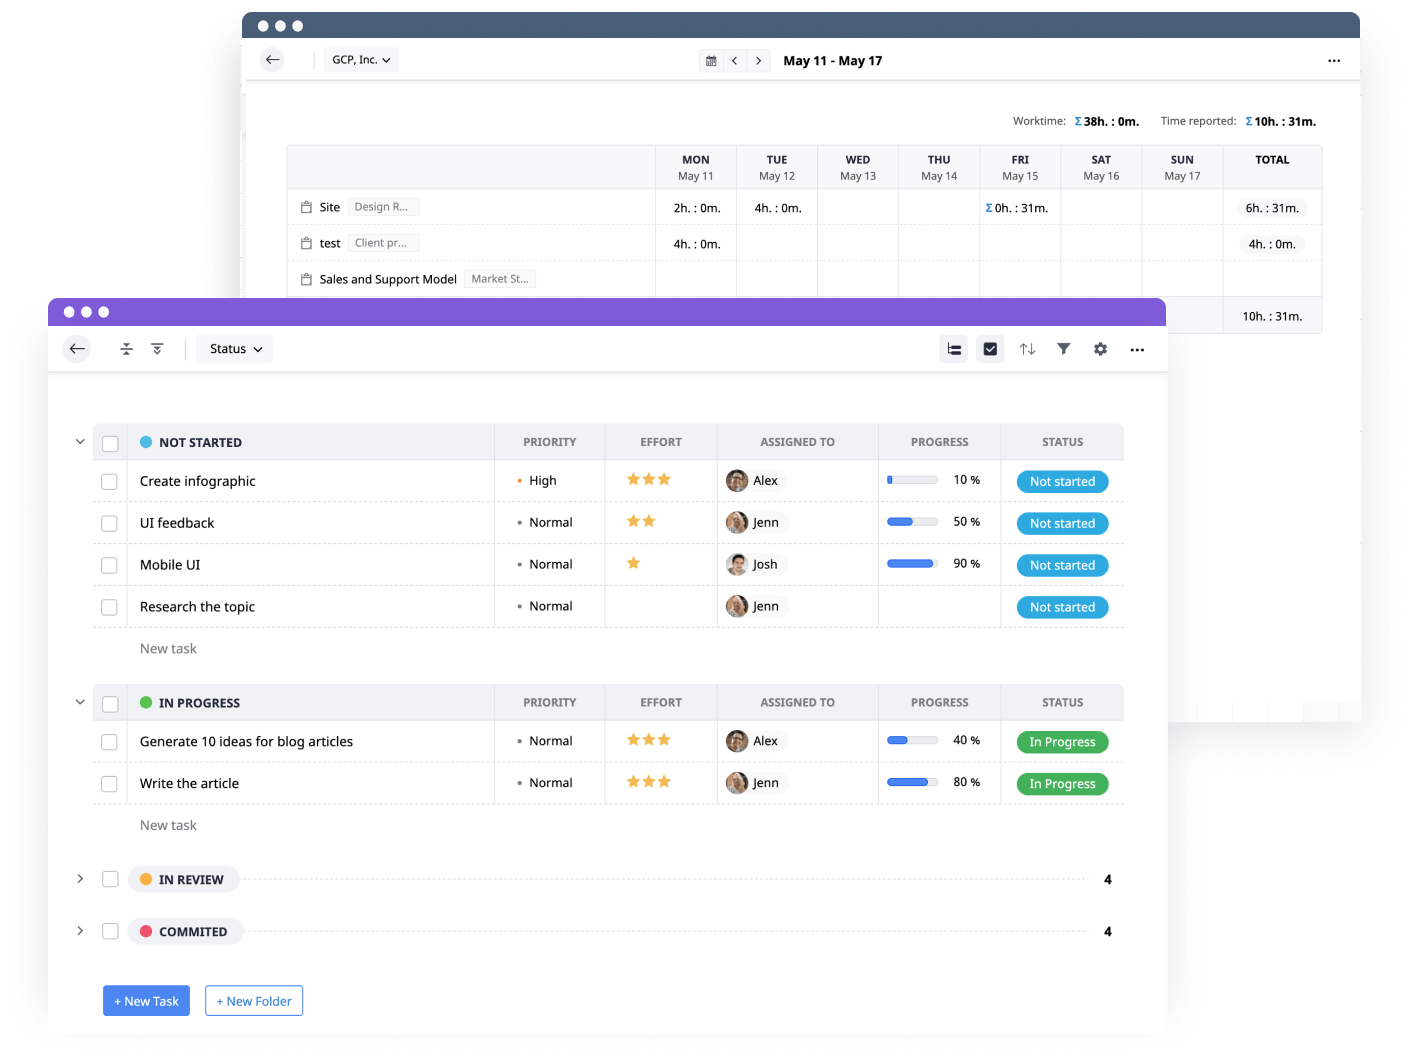Click the + New Folder button
The image size is (1410, 1058).
pyautogui.click(x=254, y=1001)
